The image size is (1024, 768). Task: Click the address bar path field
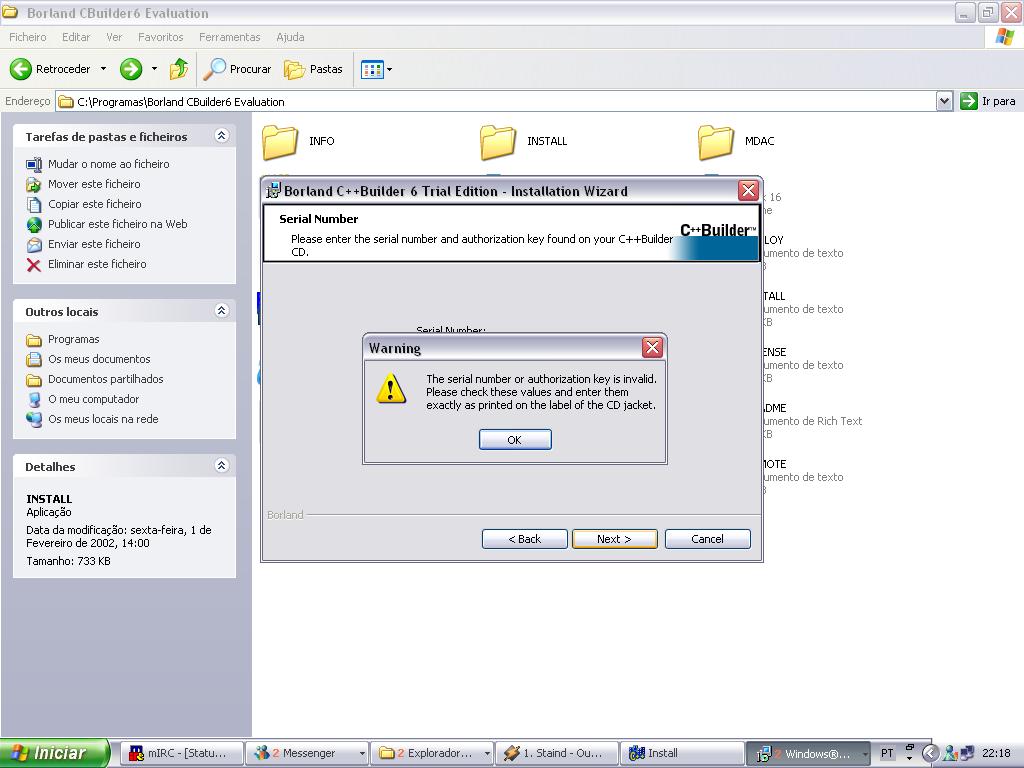[x=496, y=101]
